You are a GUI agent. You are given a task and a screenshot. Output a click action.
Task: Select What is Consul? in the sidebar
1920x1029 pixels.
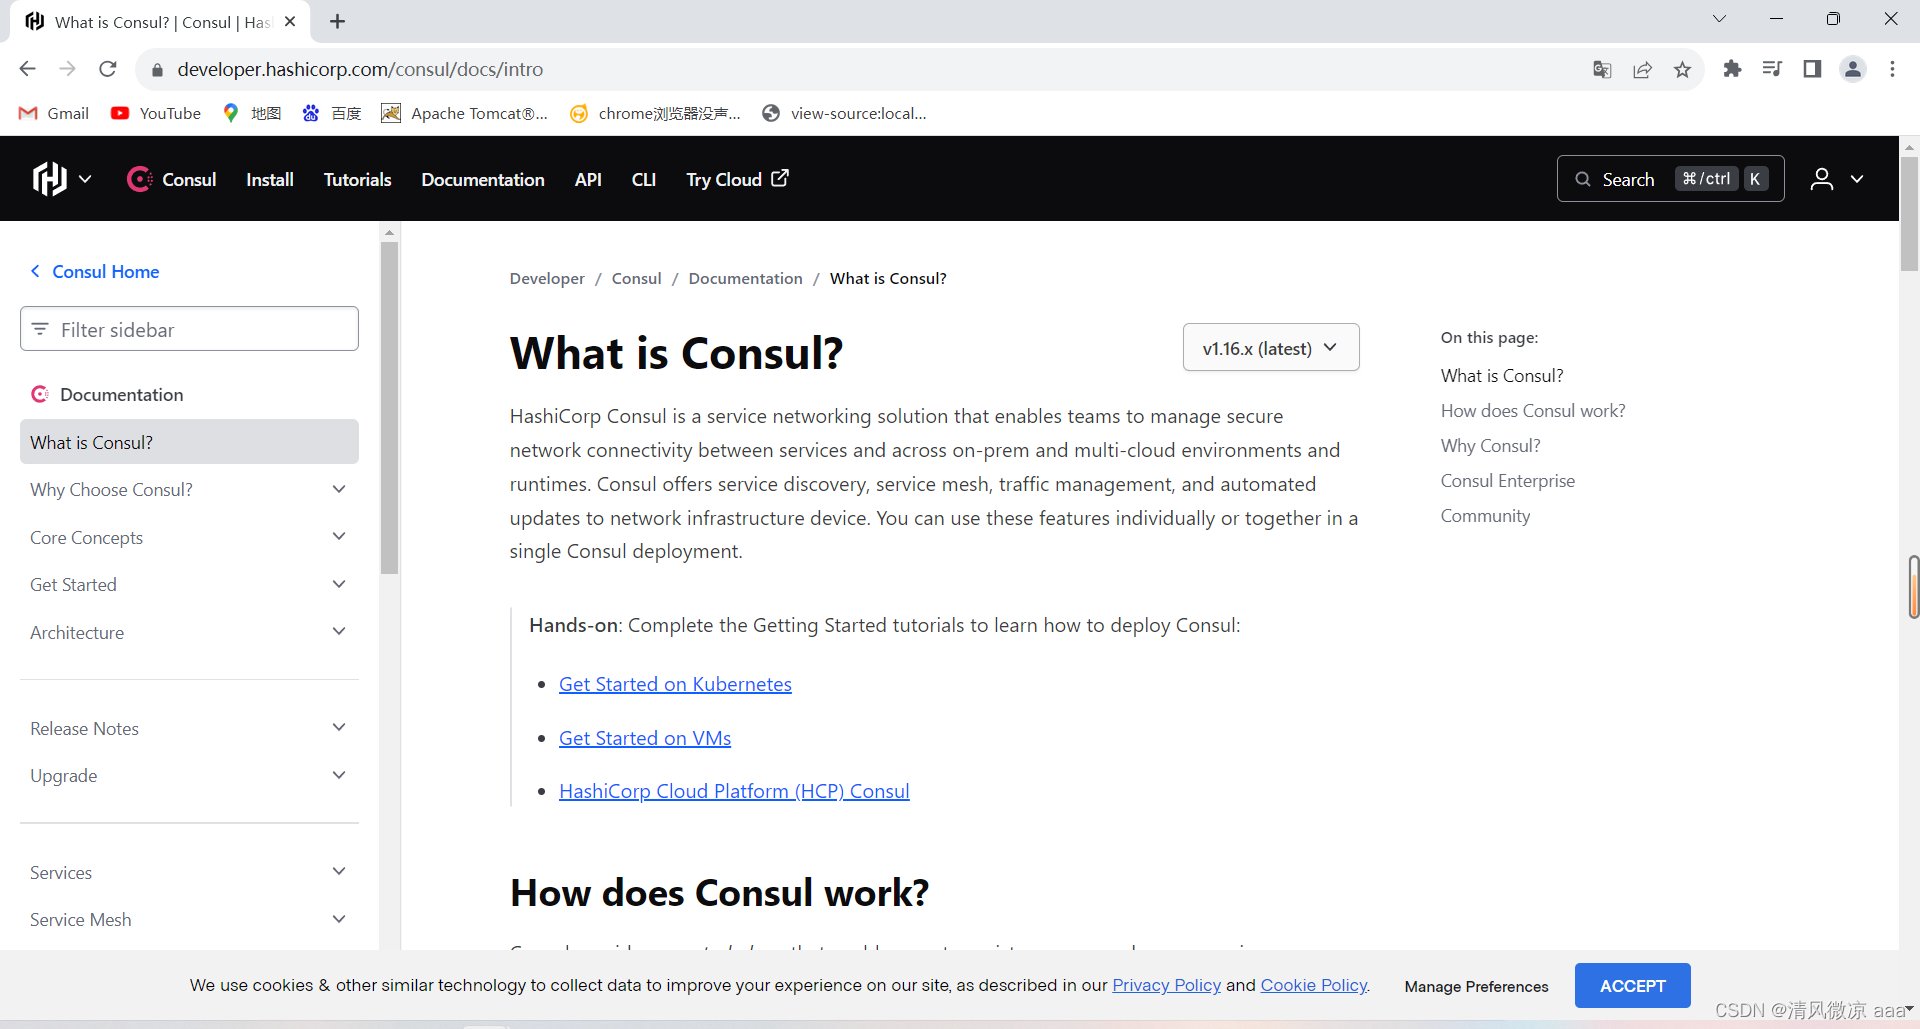pos(189,442)
